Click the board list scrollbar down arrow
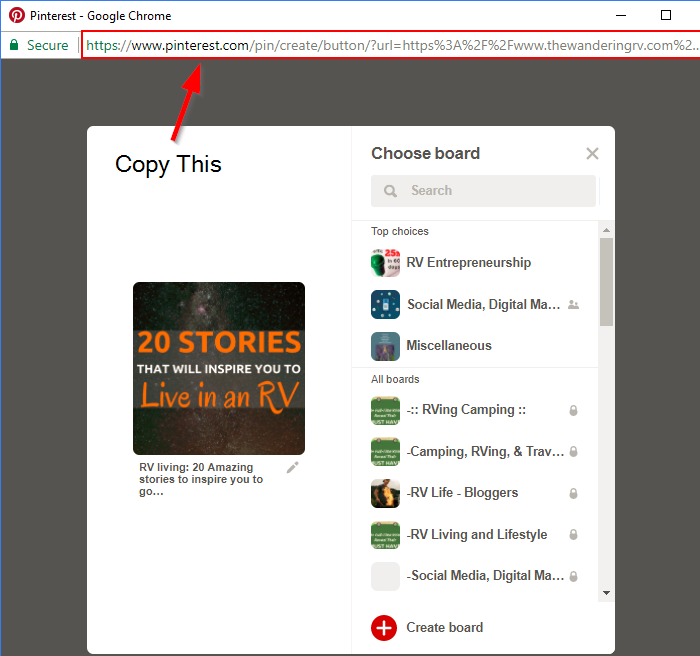This screenshot has width=700, height=656. [606, 593]
